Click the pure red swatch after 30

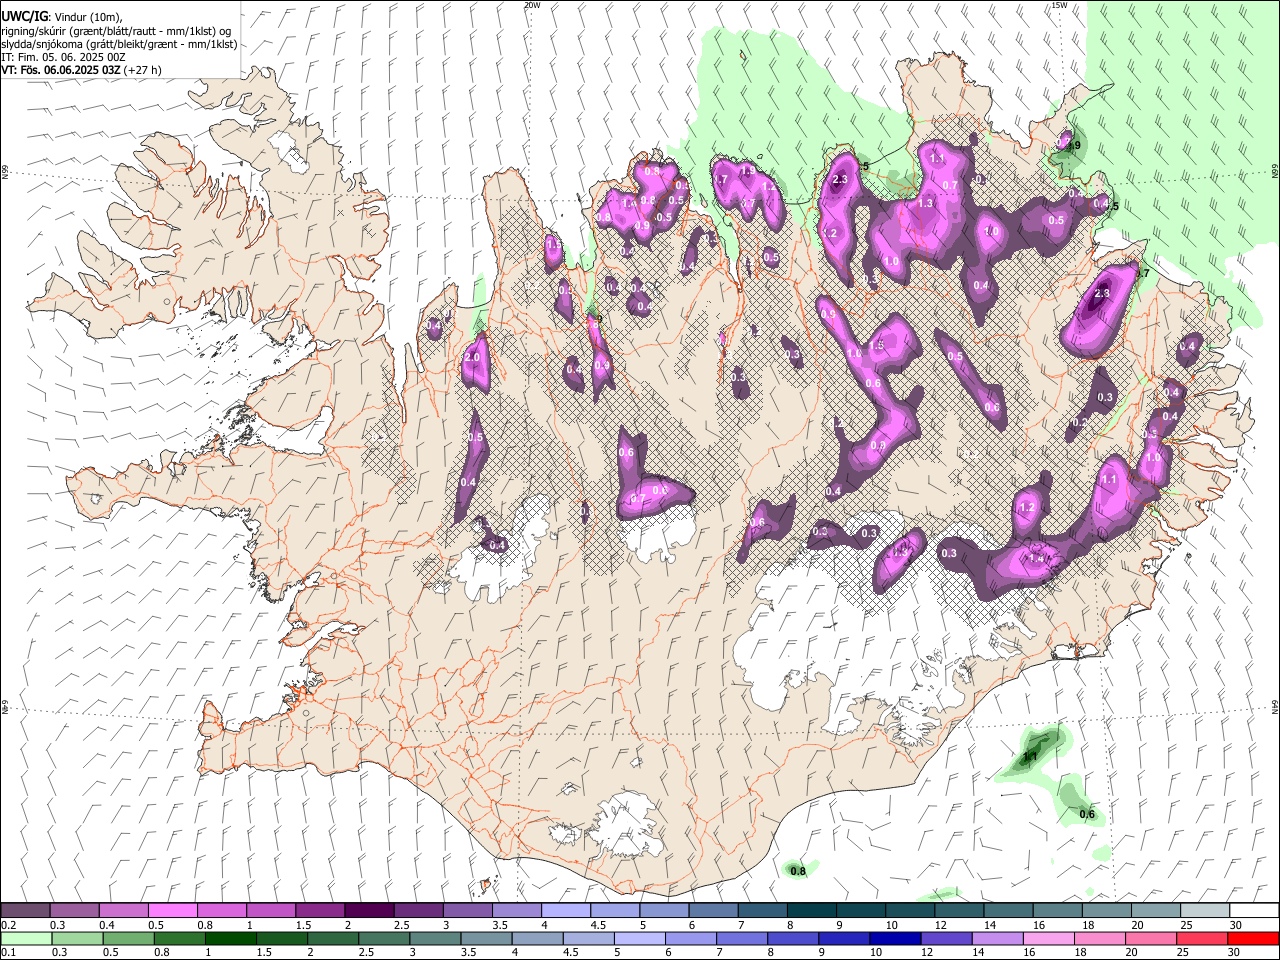[1253, 939]
